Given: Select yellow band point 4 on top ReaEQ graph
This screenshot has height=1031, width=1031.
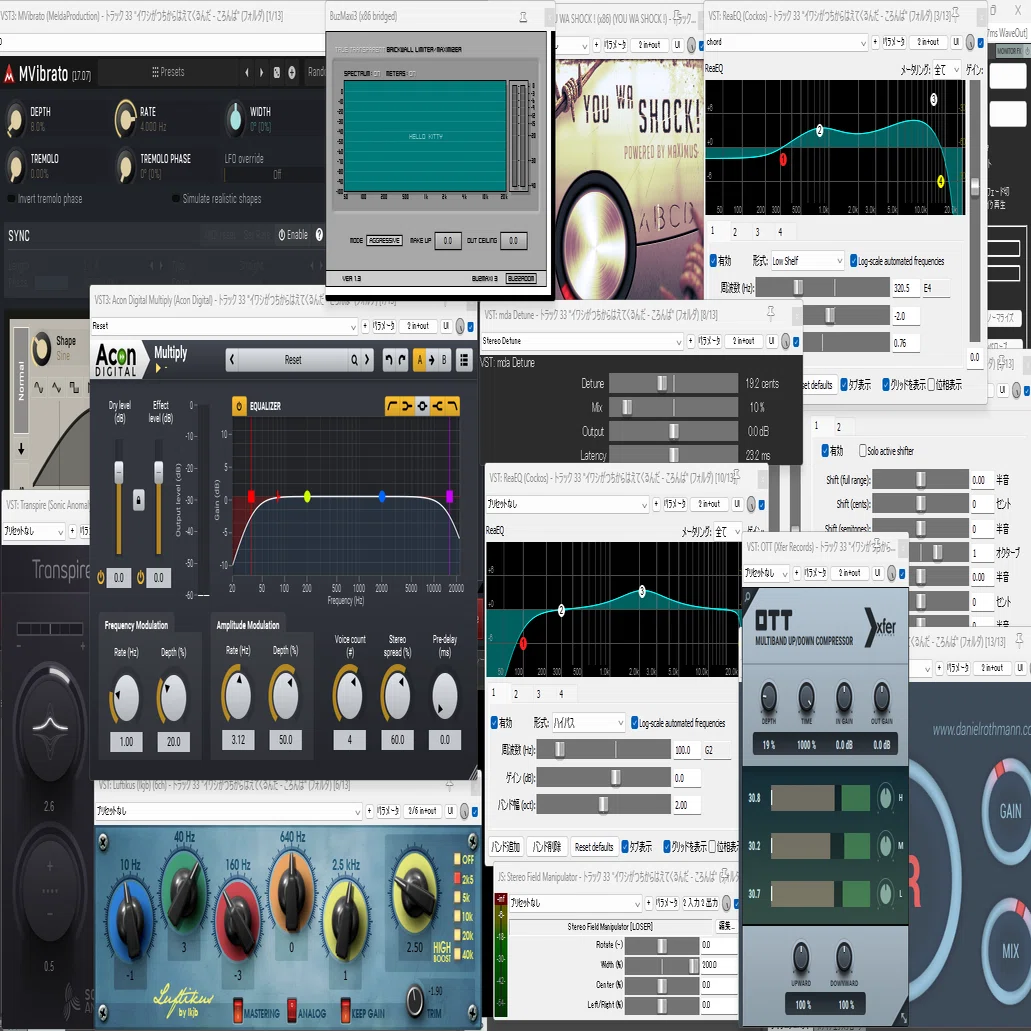Looking at the screenshot, I should point(941,181).
